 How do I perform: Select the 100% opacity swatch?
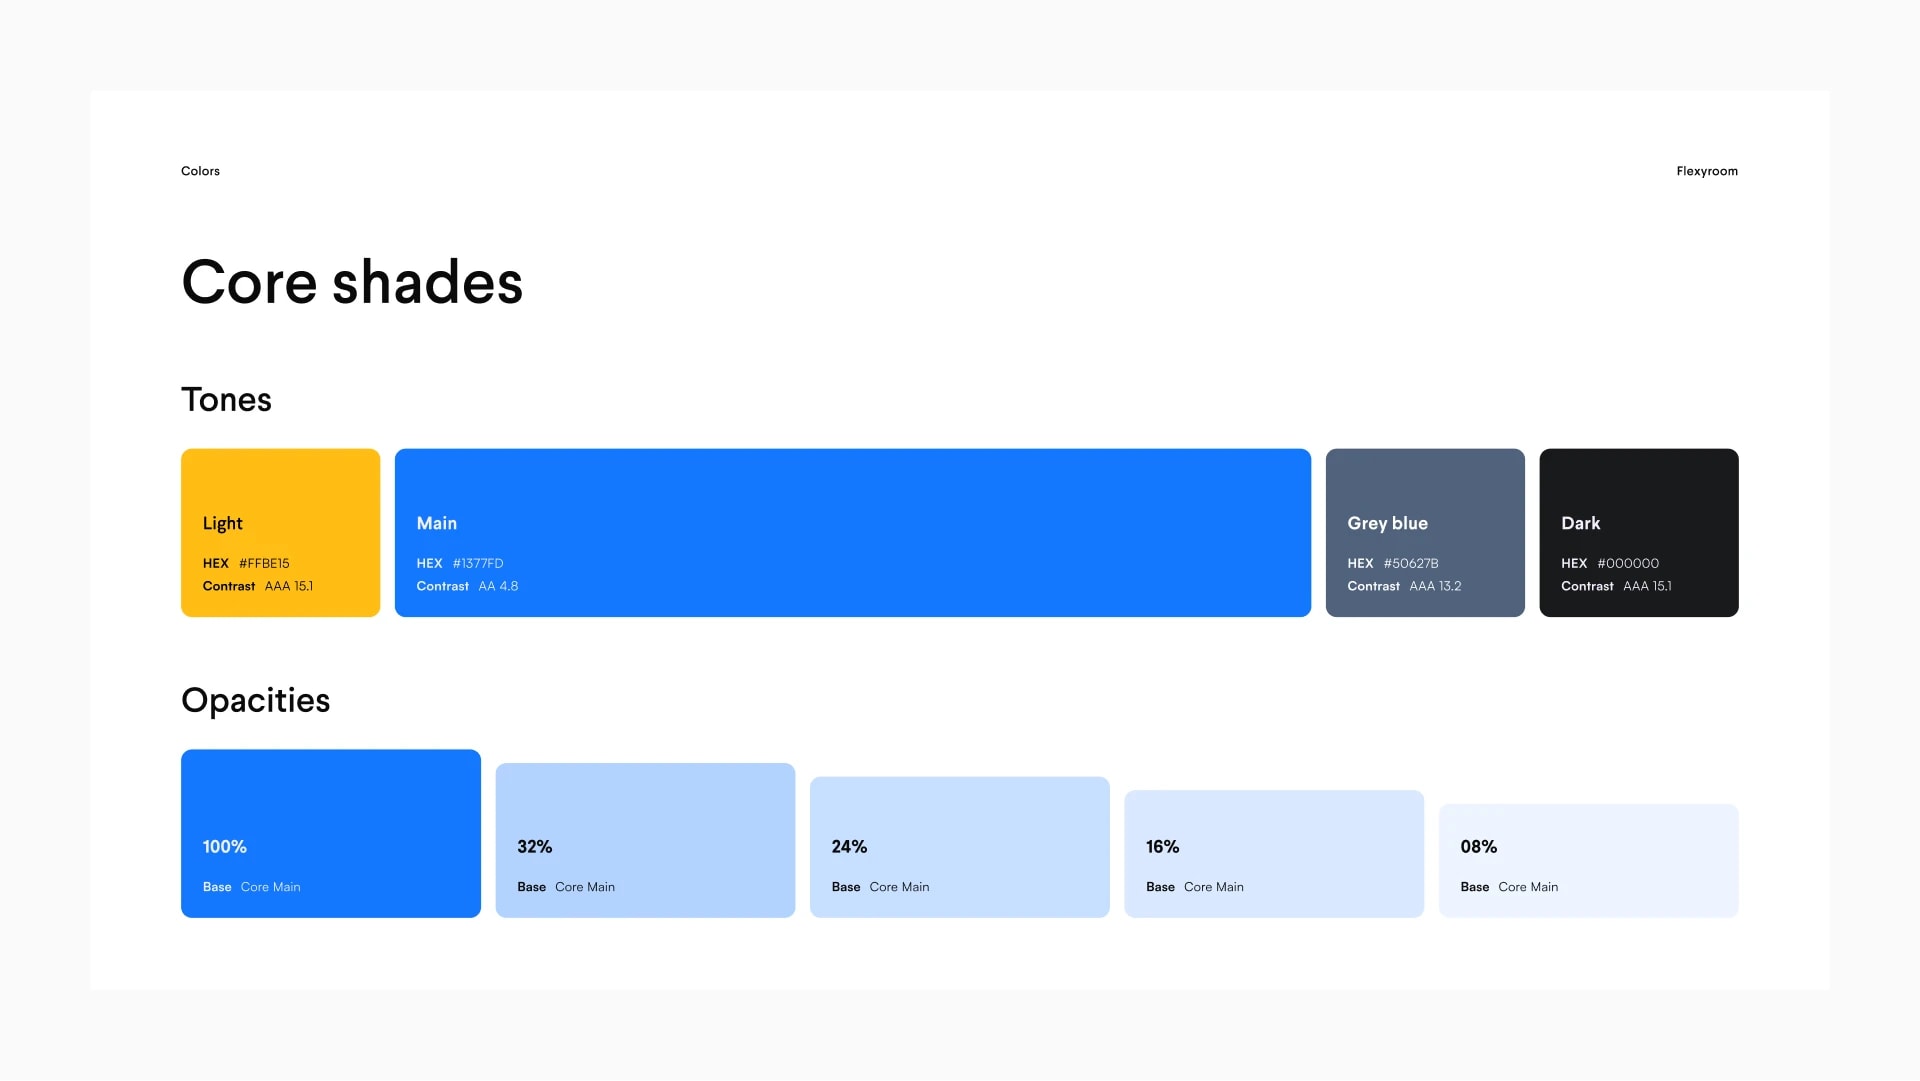click(x=331, y=834)
